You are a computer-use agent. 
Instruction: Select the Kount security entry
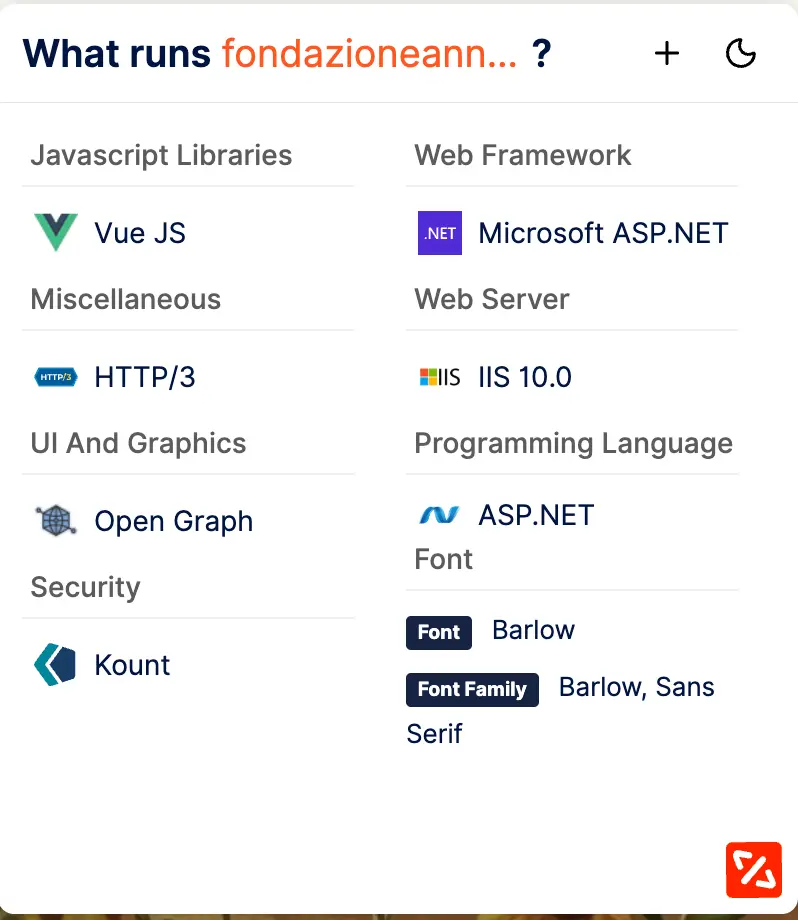[132, 665]
